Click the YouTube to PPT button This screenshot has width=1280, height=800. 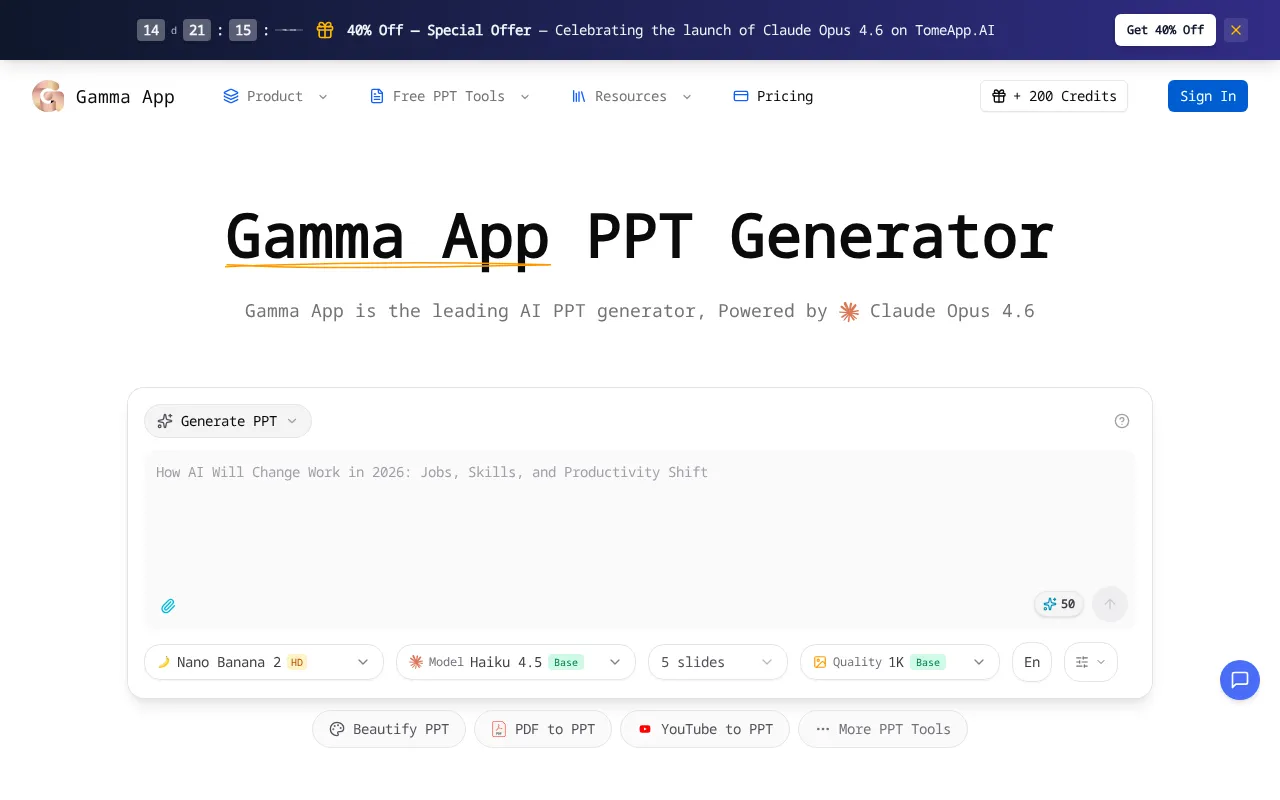point(705,729)
